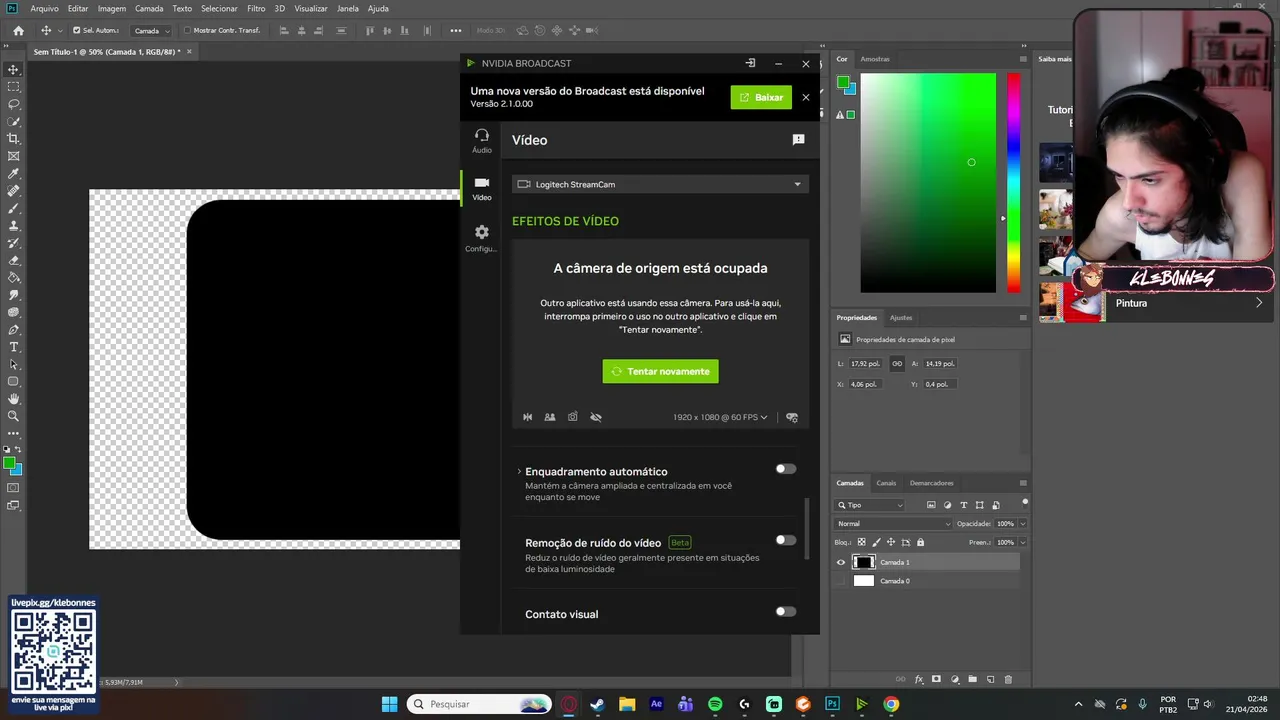1280x720 pixels.
Task: Create a new adjustment layer
Action: click(x=954, y=679)
